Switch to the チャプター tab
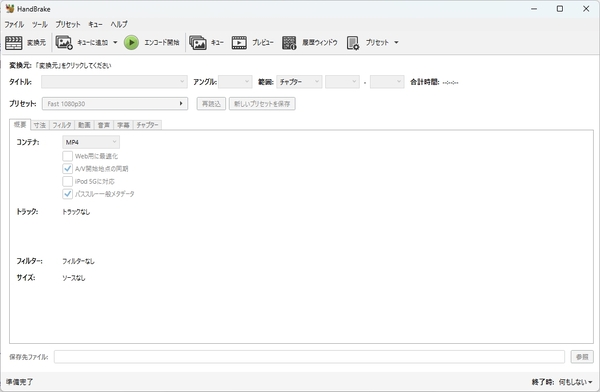The width and height of the screenshot is (600, 392). pyautogui.click(x=147, y=125)
